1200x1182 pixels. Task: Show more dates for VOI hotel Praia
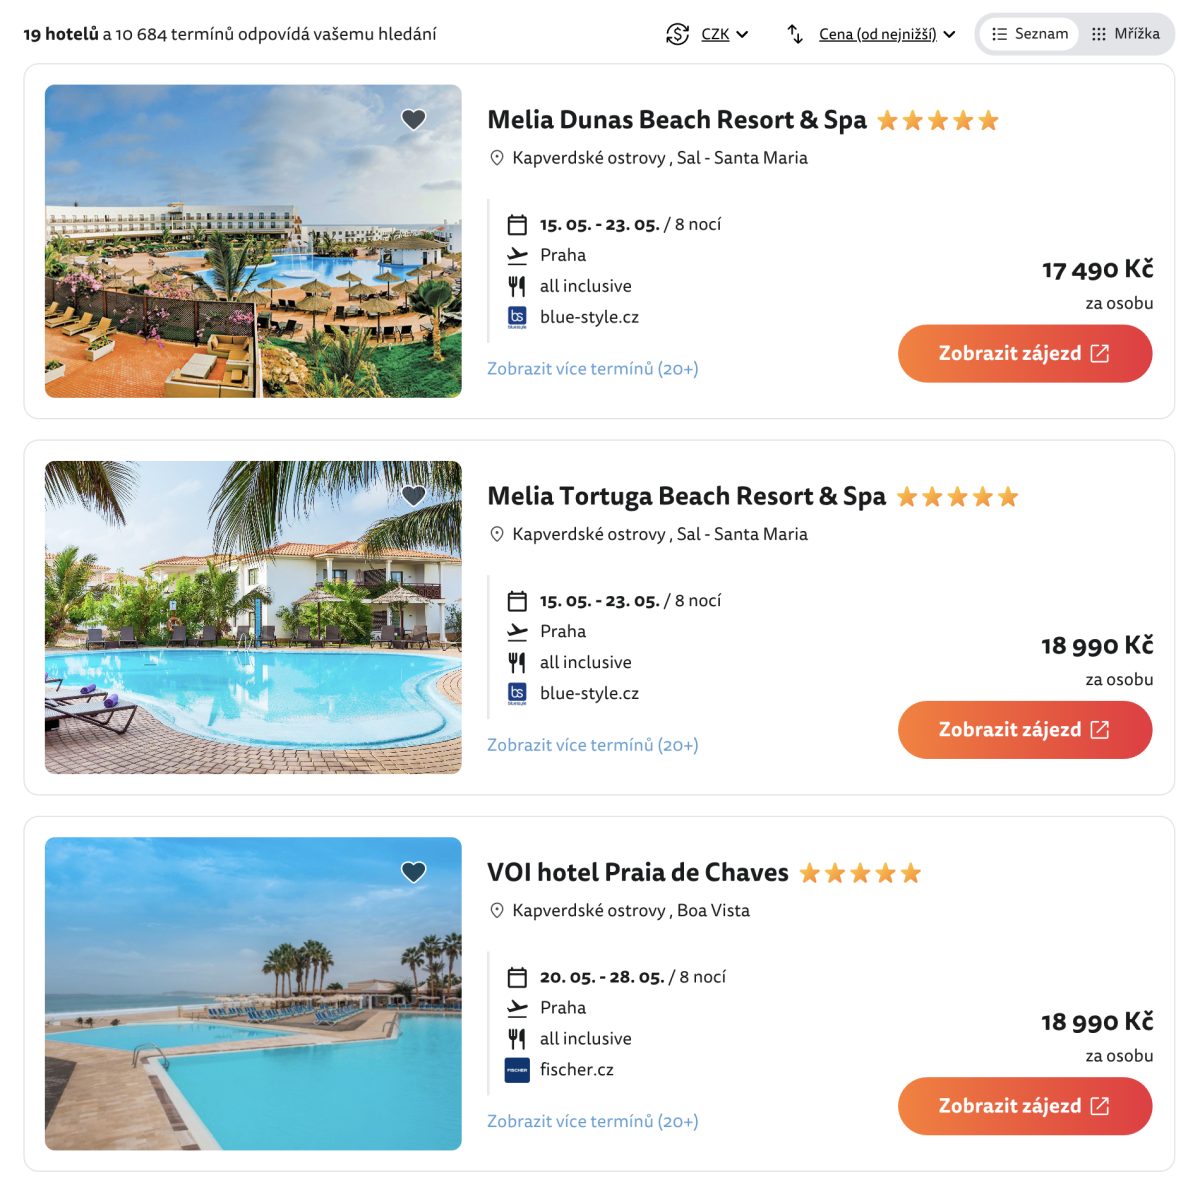click(592, 1121)
